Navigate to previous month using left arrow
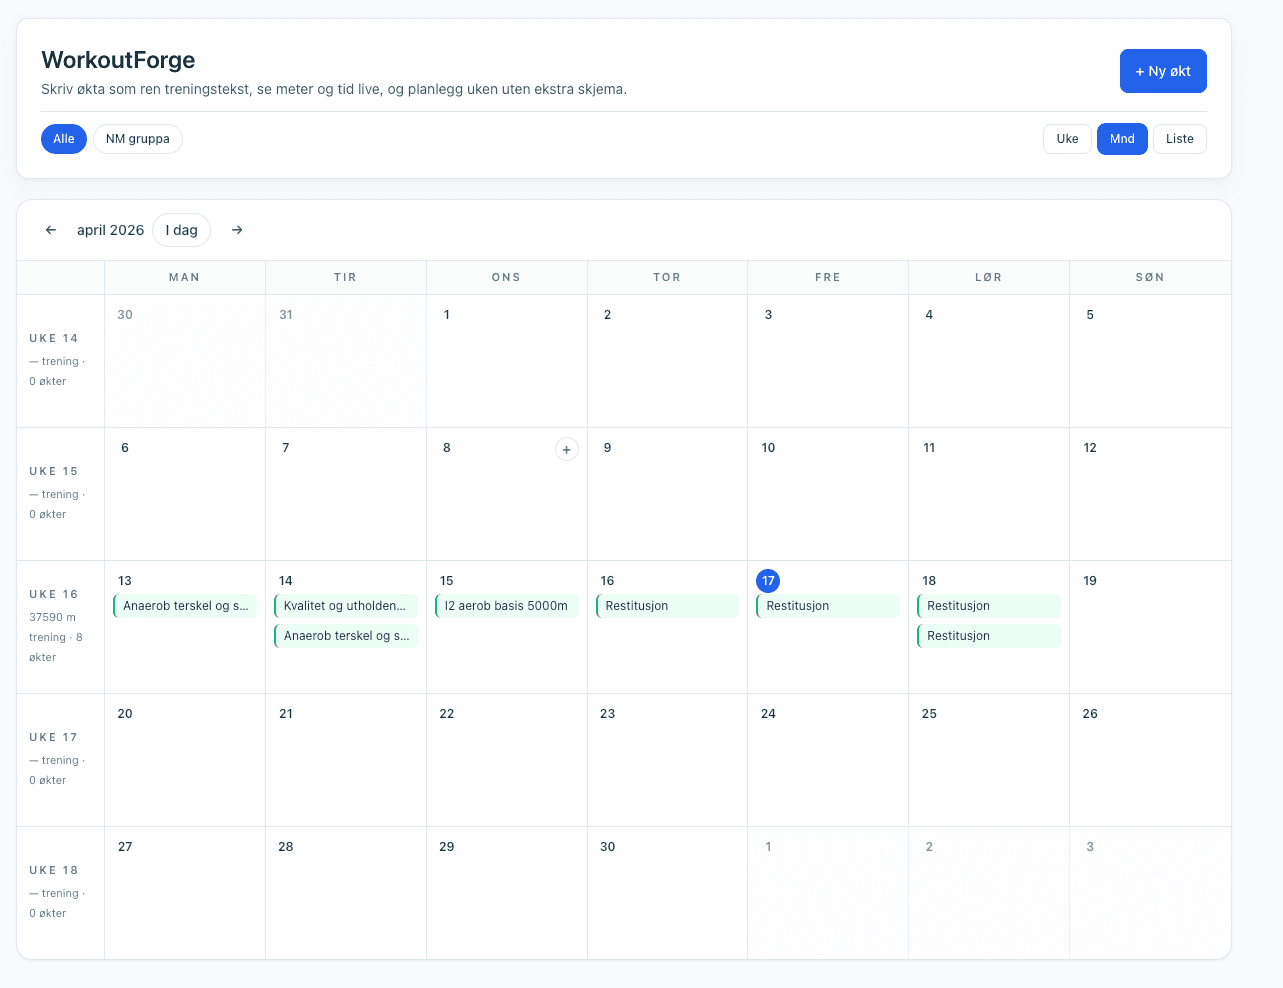Image resolution: width=1283 pixels, height=988 pixels. 50,229
